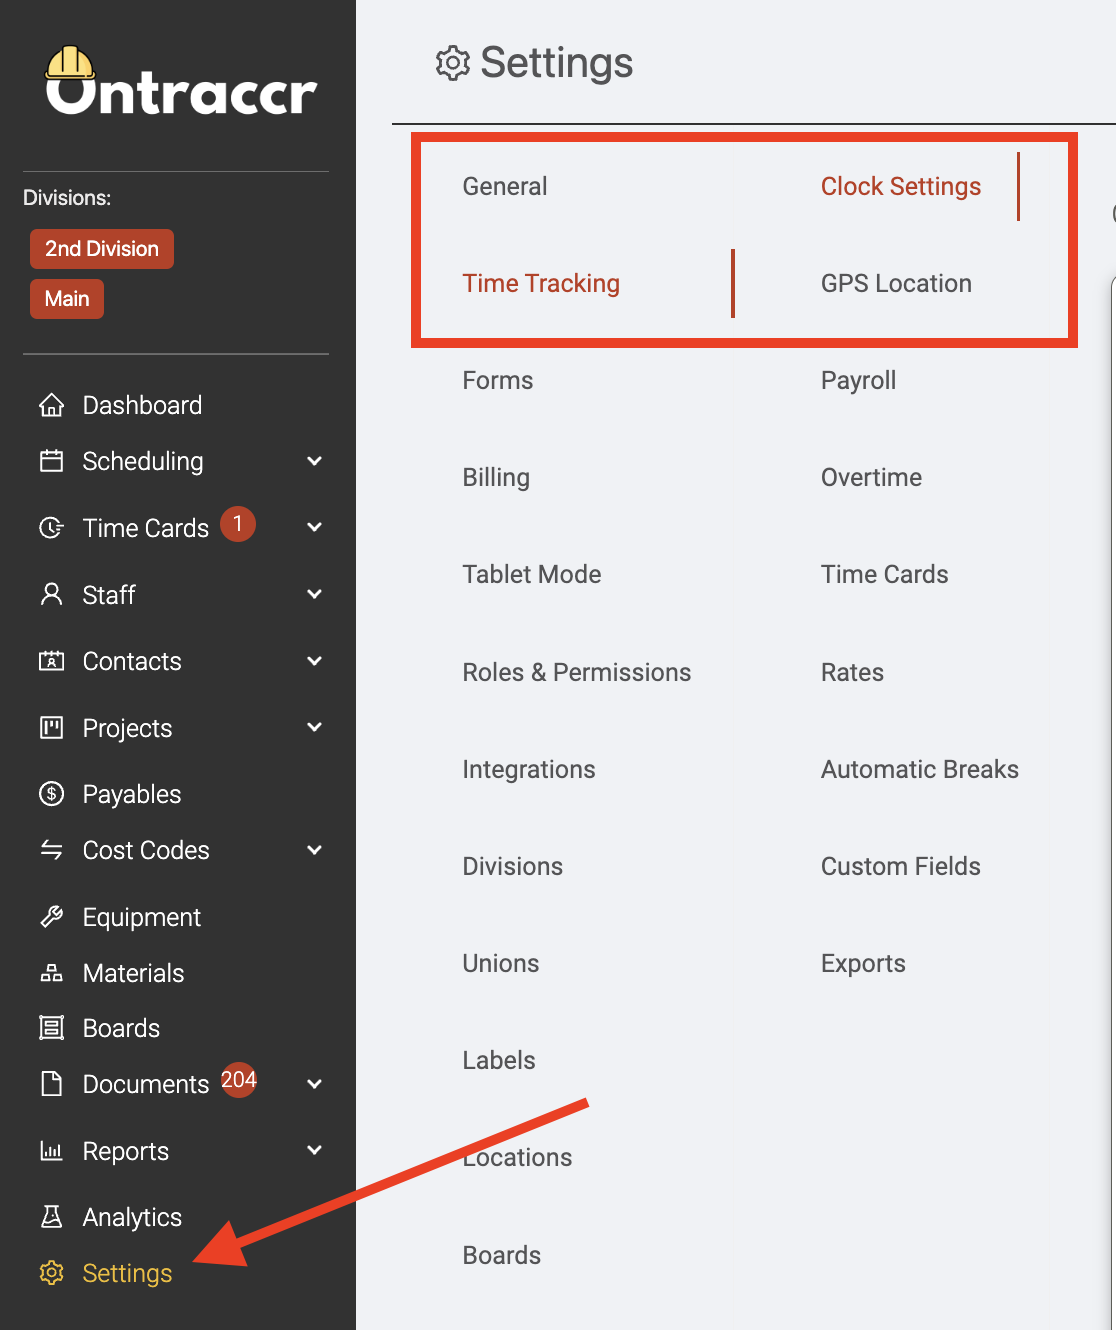Click the Materials blocks icon

[x=51, y=973]
